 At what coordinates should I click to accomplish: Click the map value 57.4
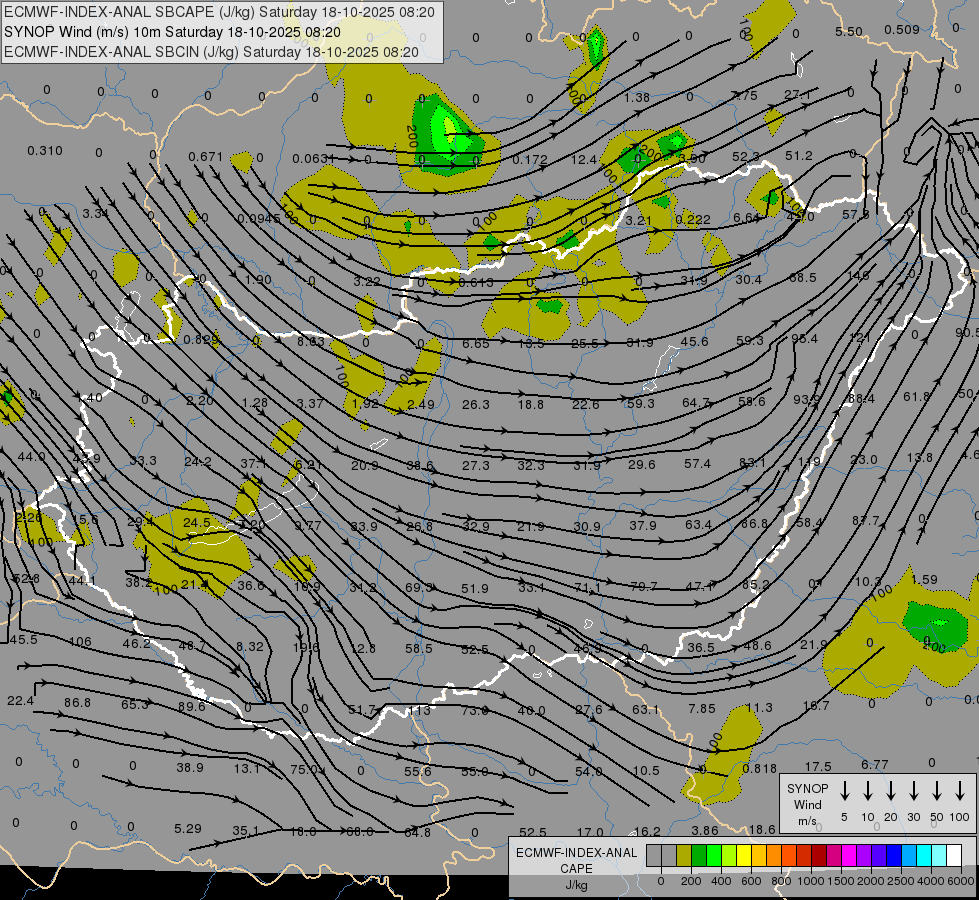[x=697, y=463]
